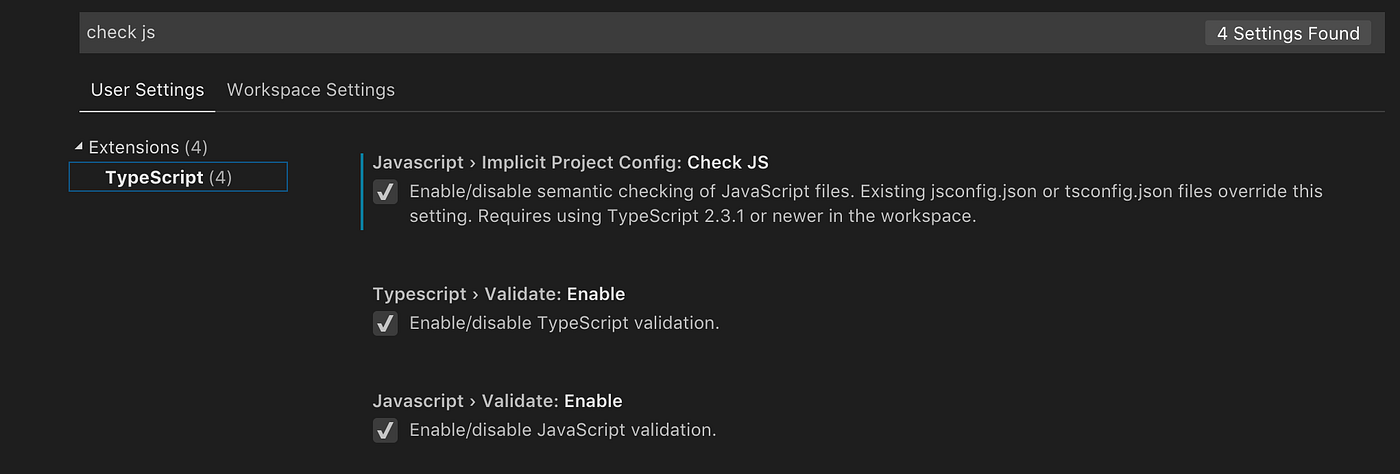Collapse the Extensions tree arrow
The width and height of the screenshot is (1400, 474).
[79, 147]
